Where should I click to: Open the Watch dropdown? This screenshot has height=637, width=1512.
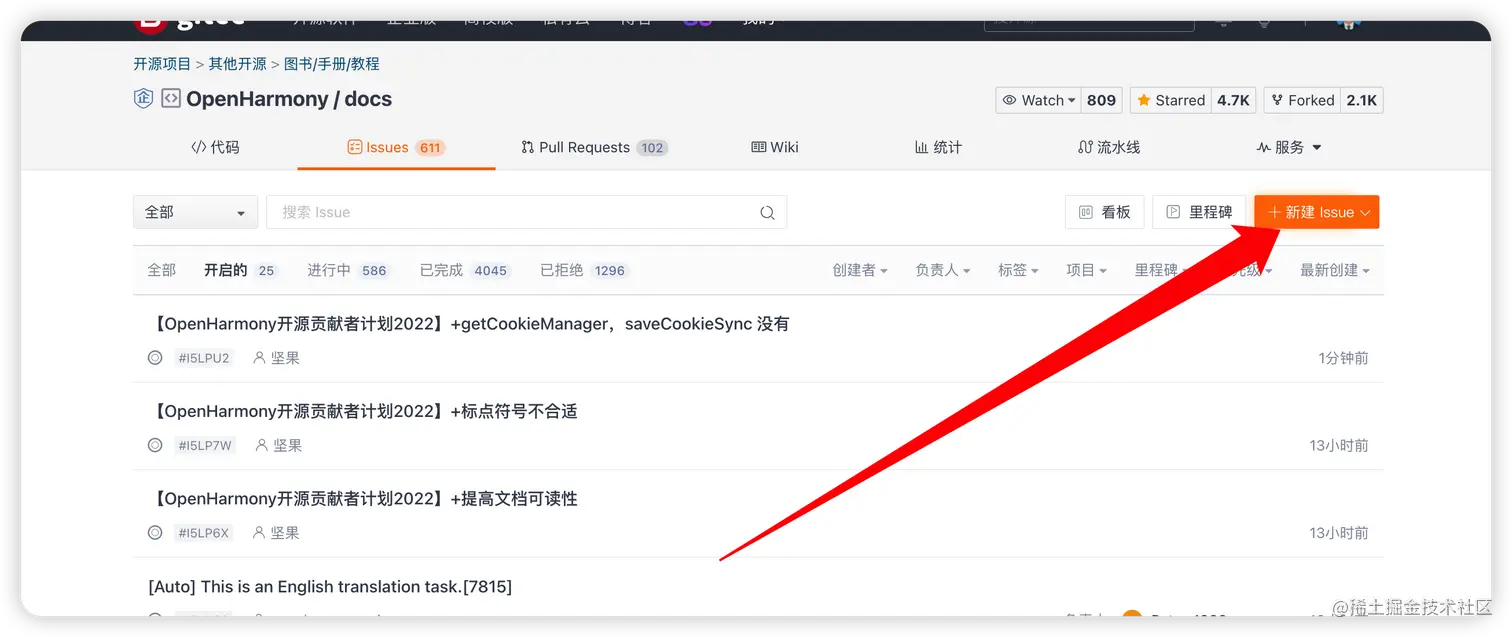[x=1039, y=100]
